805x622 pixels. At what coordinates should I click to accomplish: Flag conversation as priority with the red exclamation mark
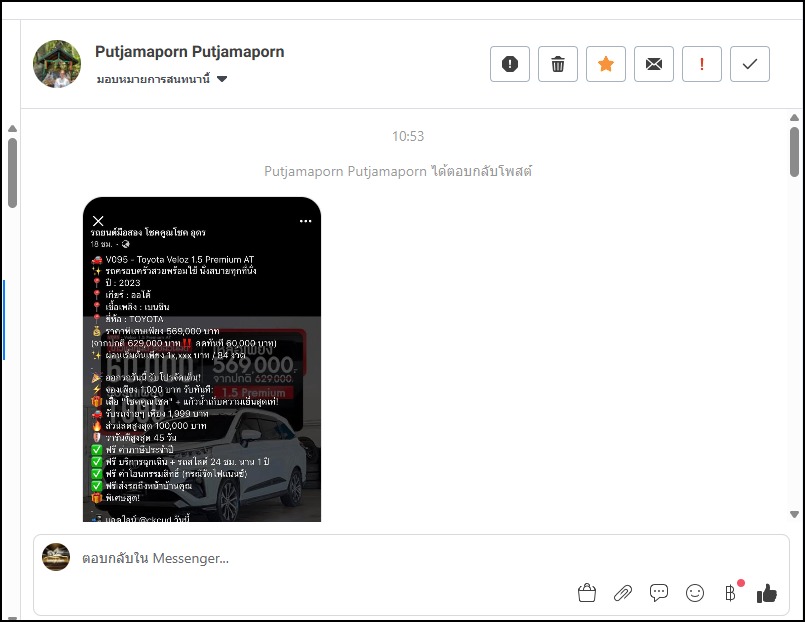pyautogui.click(x=702, y=64)
